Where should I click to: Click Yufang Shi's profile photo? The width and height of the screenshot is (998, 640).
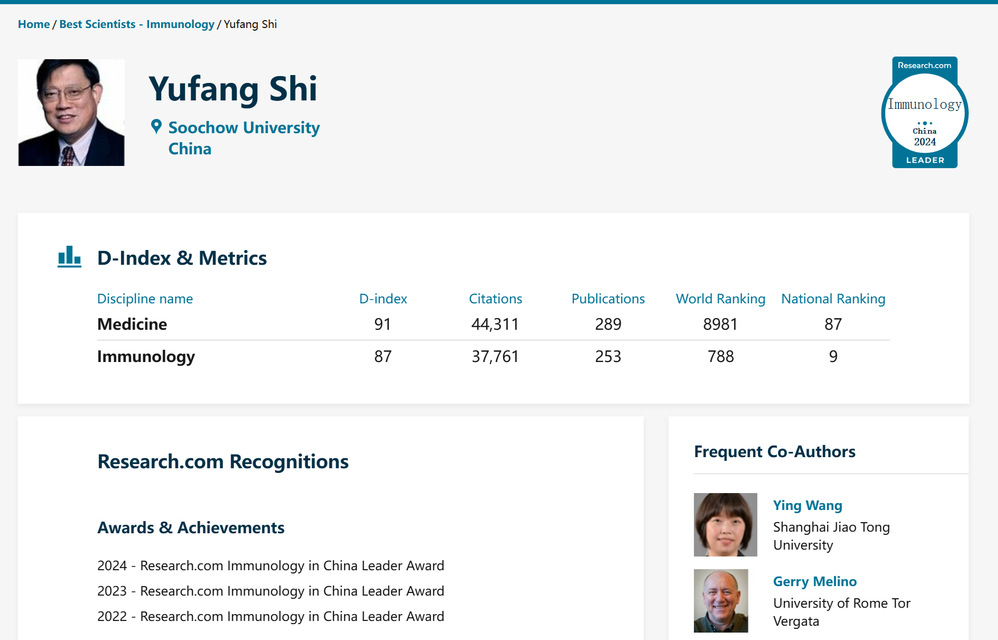click(71, 112)
